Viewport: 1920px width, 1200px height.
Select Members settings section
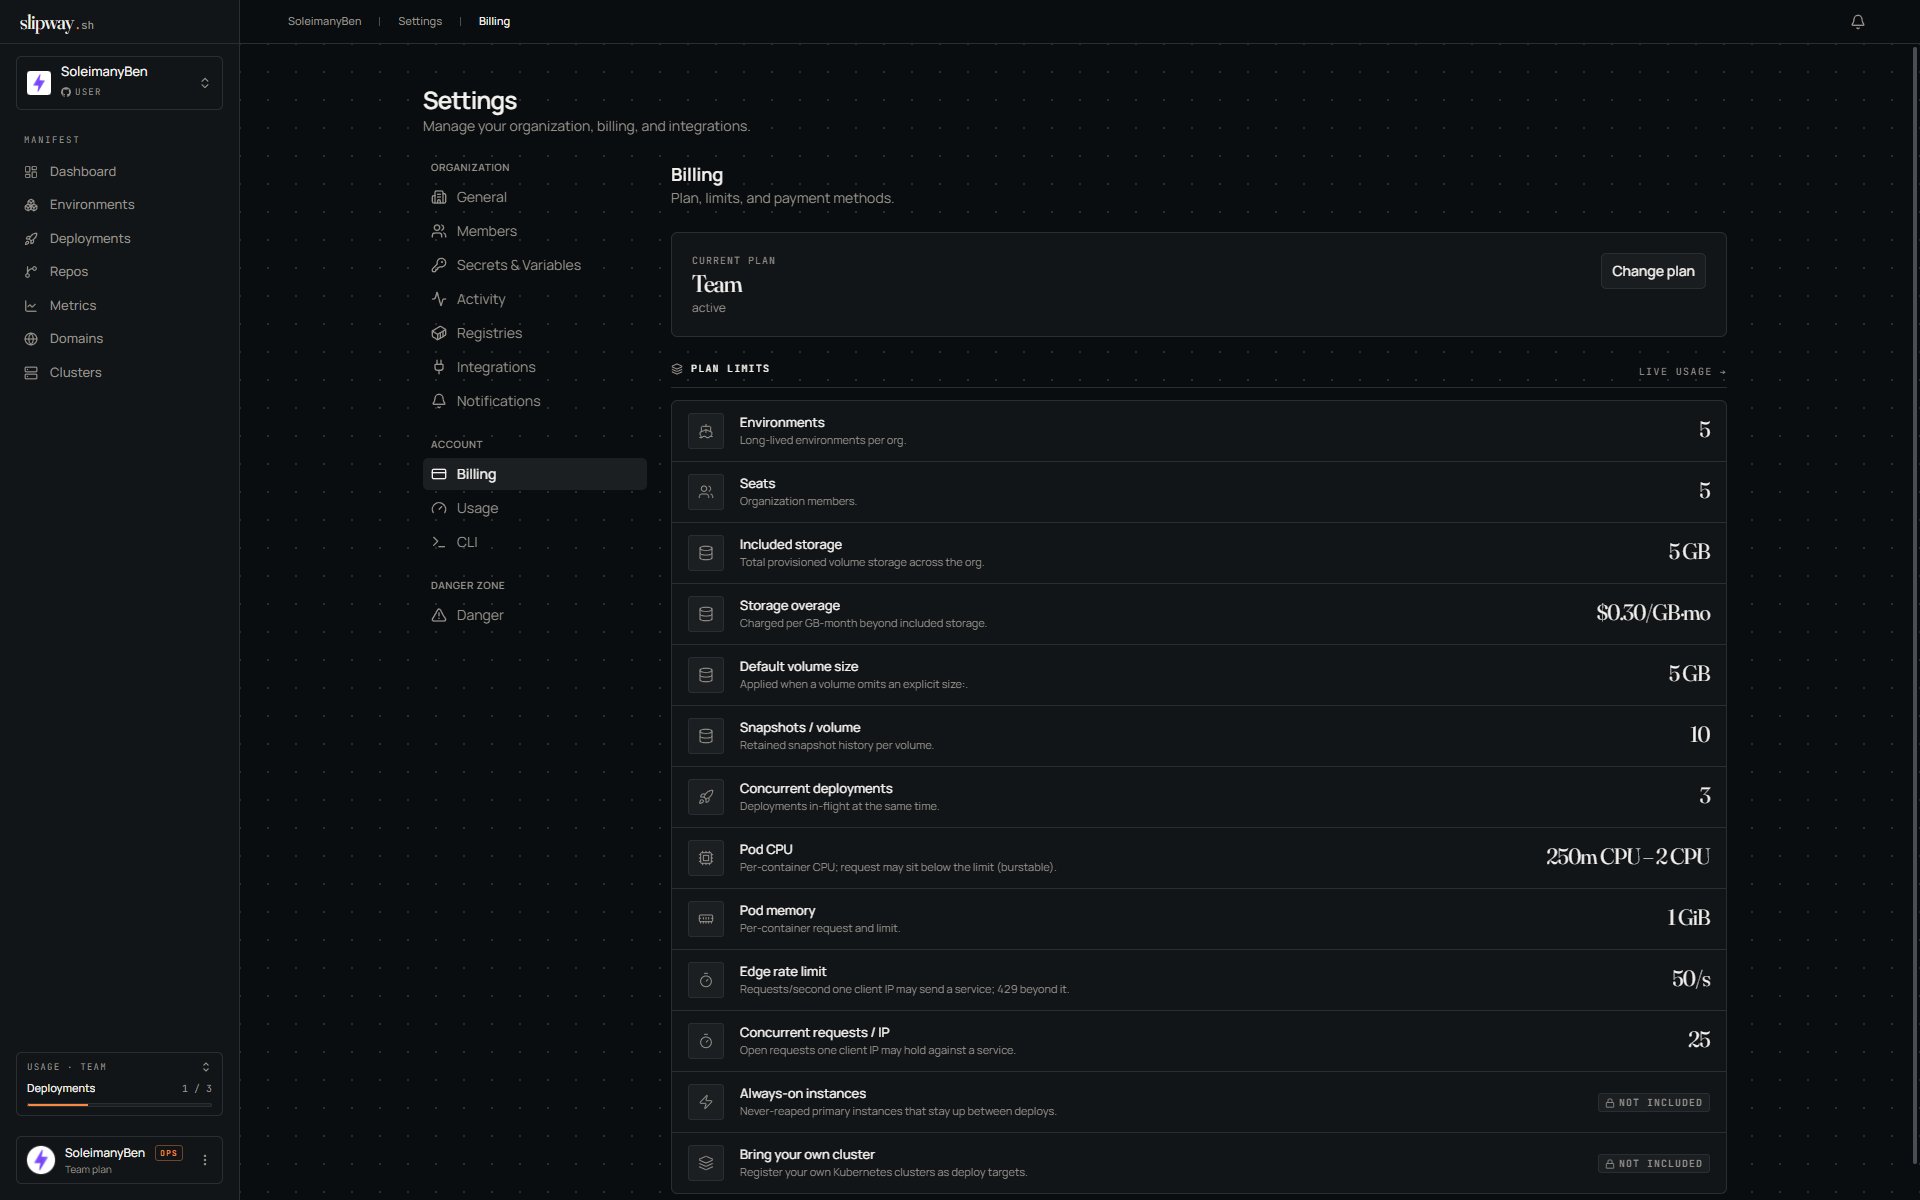point(534,232)
